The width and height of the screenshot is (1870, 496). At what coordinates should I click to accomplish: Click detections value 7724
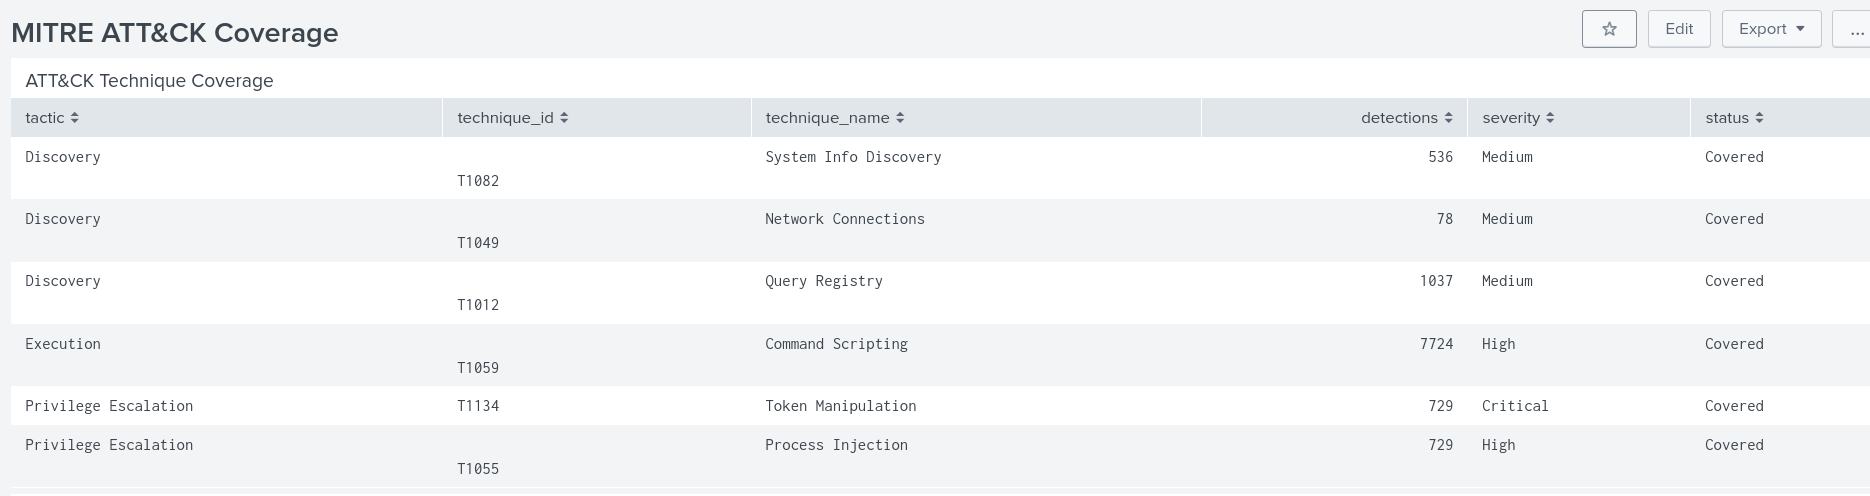[1437, 344]
